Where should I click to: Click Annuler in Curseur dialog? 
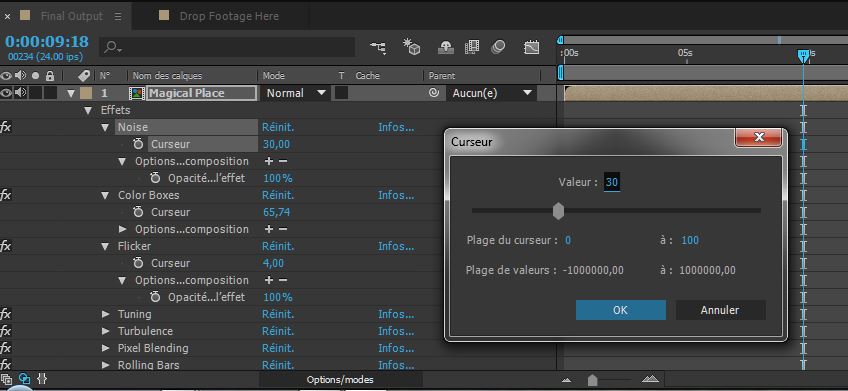720,310
